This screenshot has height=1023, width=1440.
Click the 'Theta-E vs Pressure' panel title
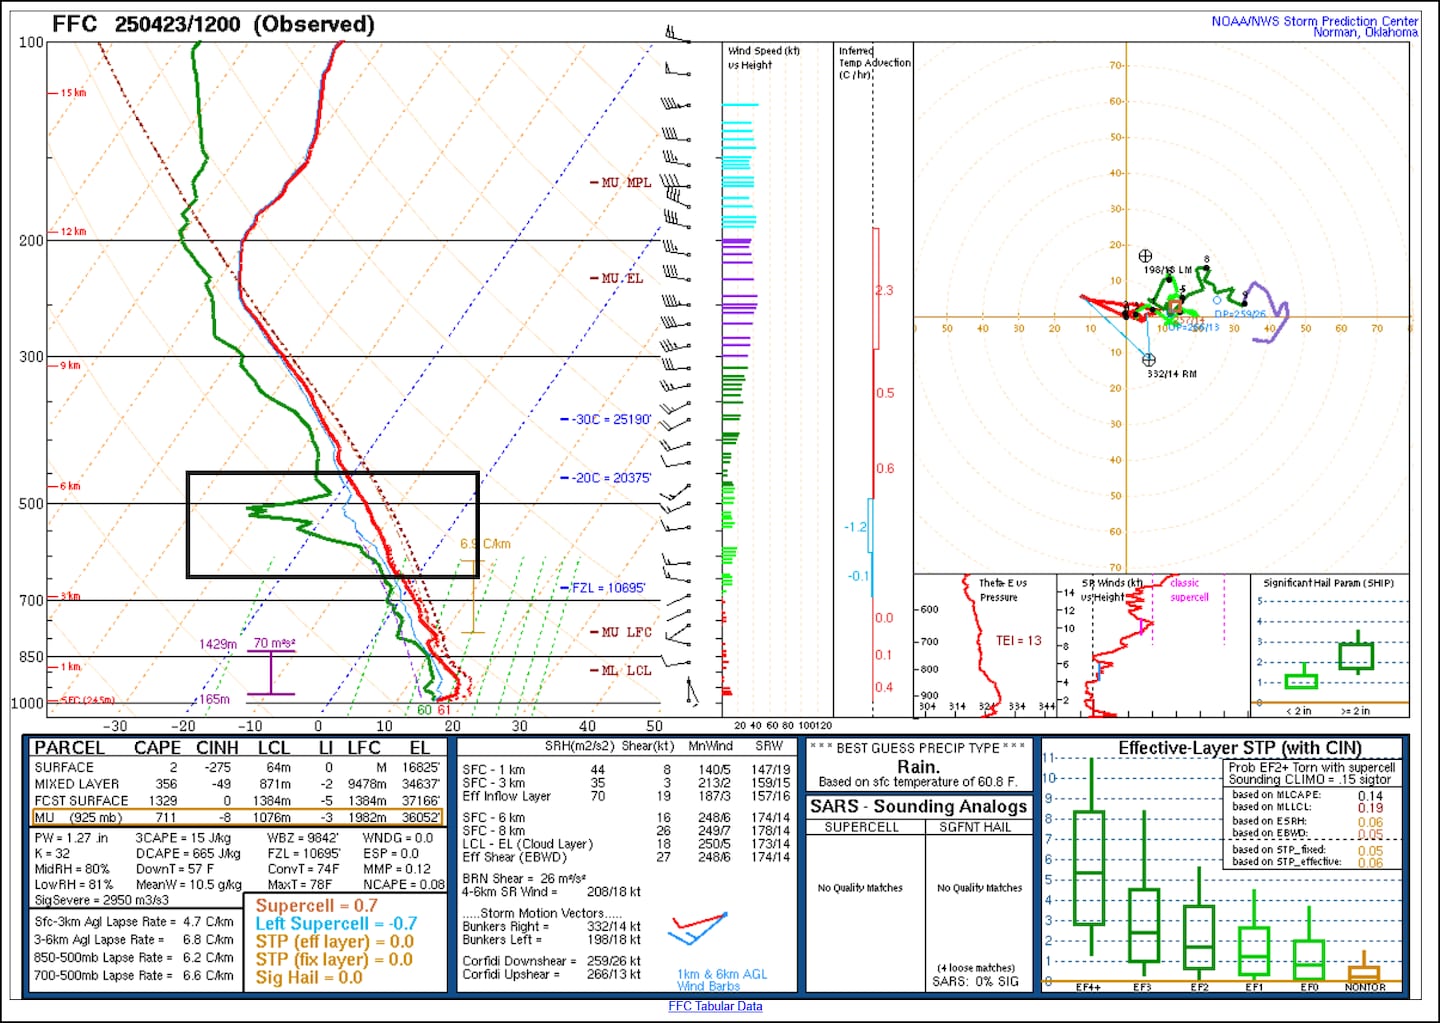[x=1002, y=590]
